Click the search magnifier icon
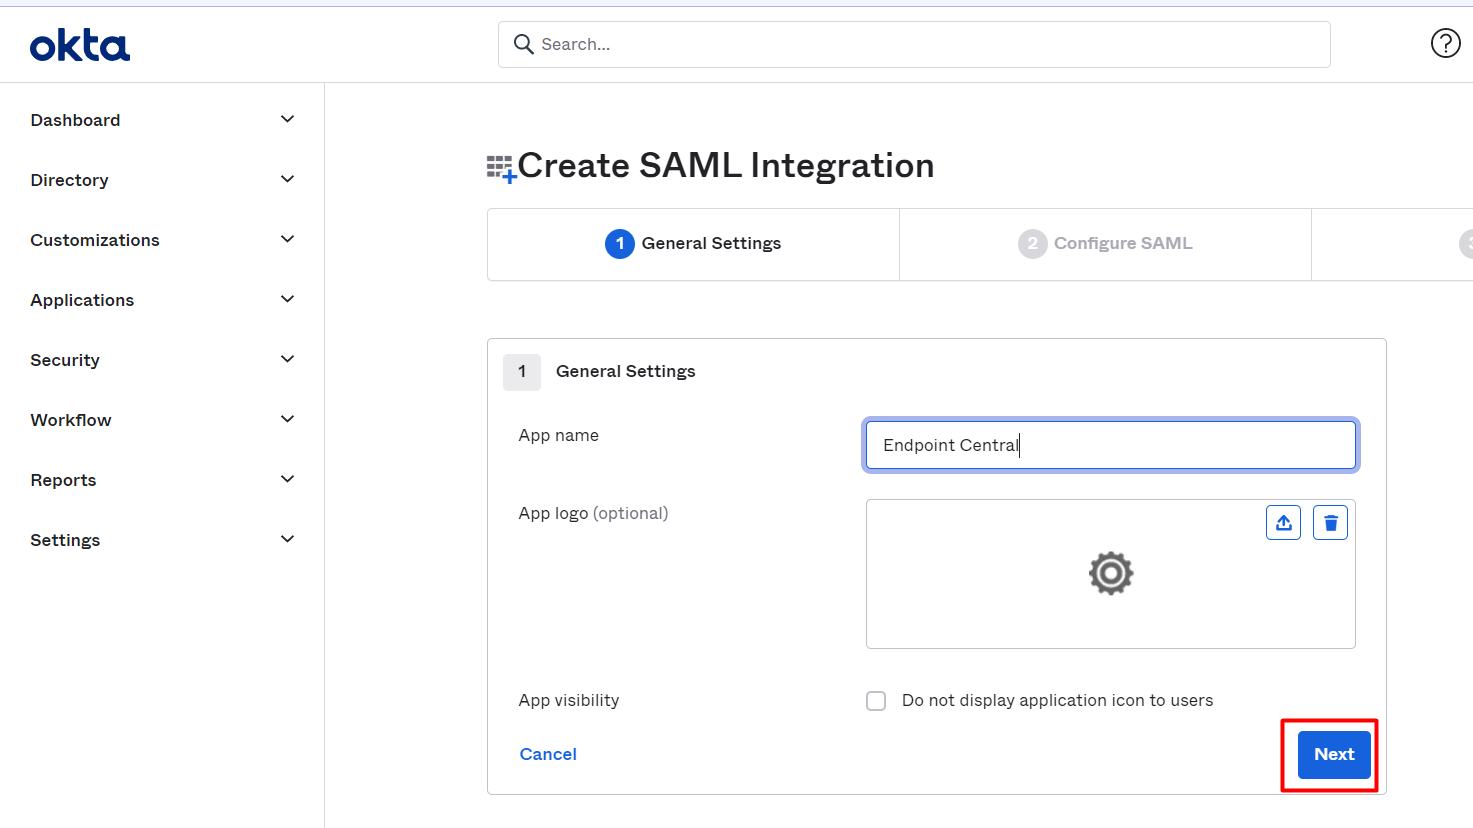The width and height of the screenshot is (1473, 828). [x=523, y=44]
